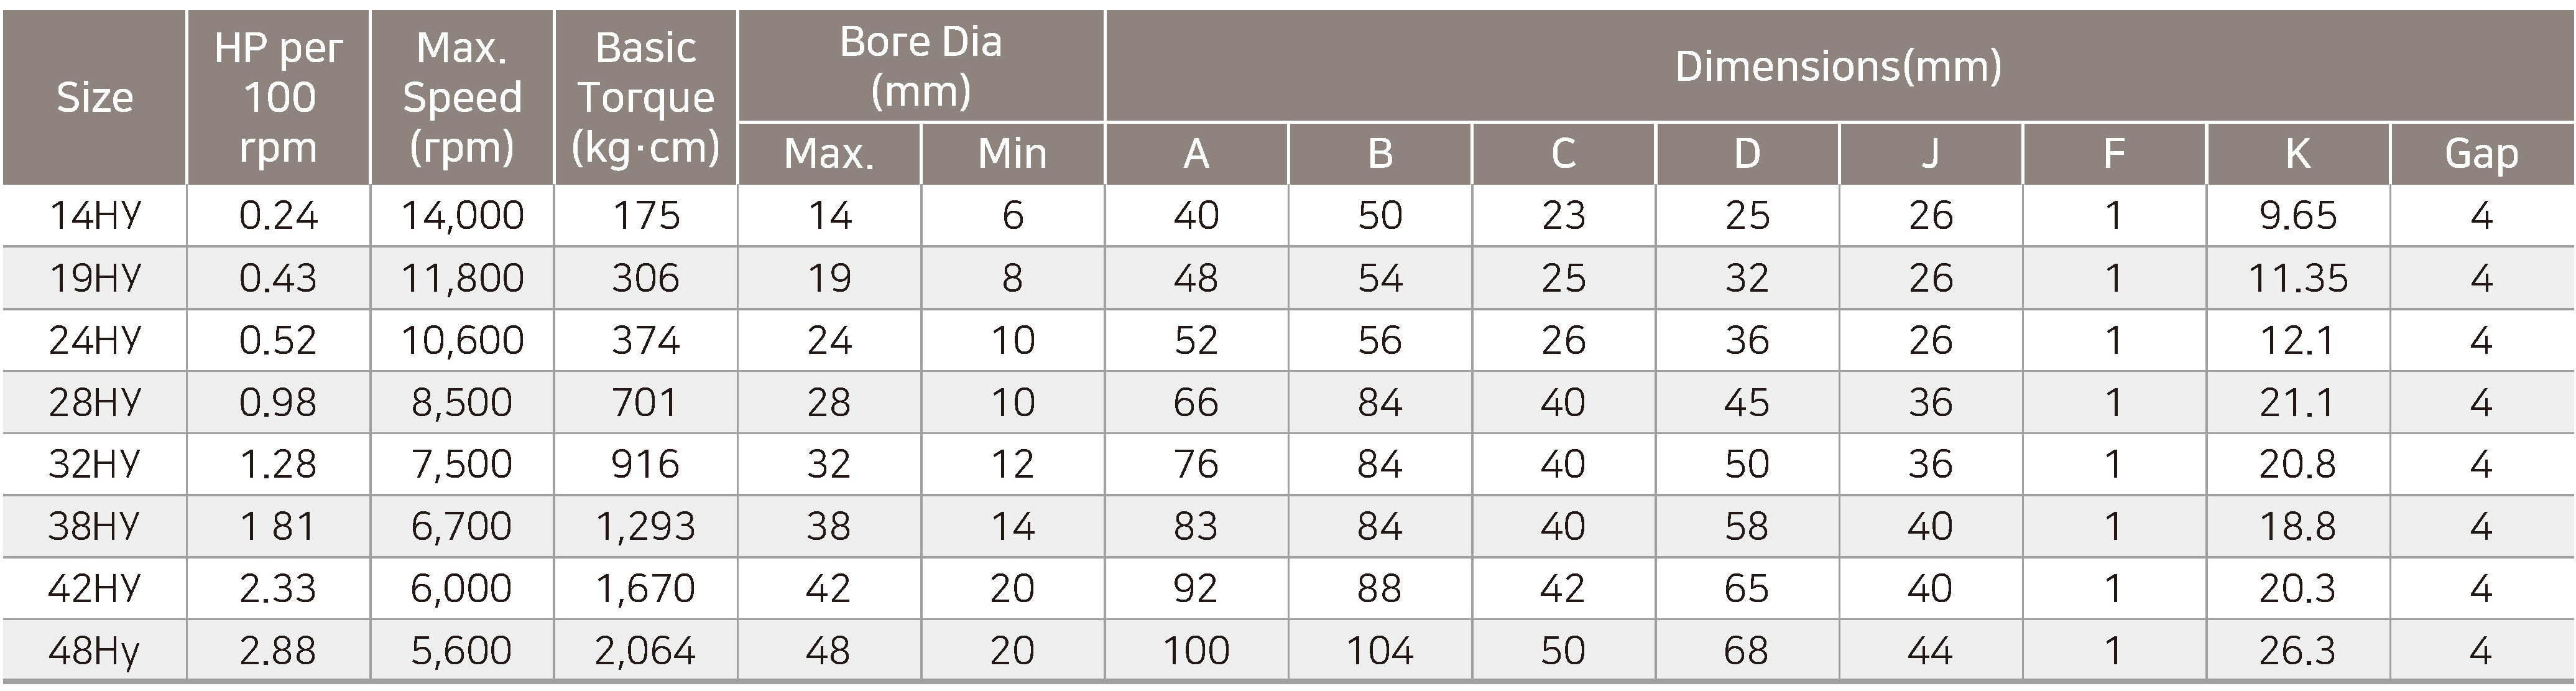This screenshot has height=691, width=2576.
Task: Select the K column header
Action: pyautogui.click(x=2297, y=154)
